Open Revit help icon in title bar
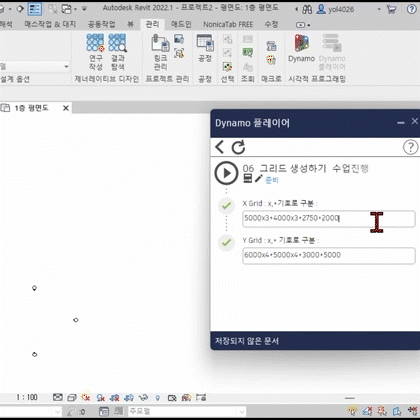 [x=412, y=9]
